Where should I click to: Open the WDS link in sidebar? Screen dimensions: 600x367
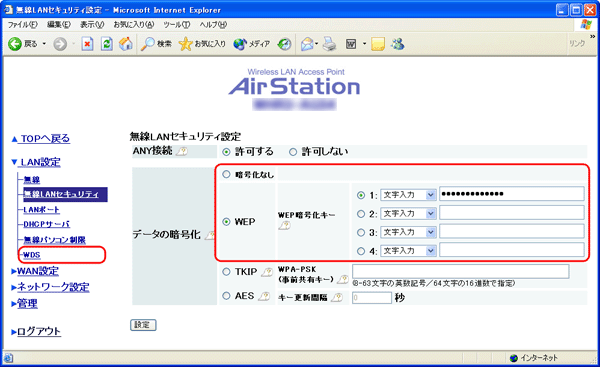(32, 255)
